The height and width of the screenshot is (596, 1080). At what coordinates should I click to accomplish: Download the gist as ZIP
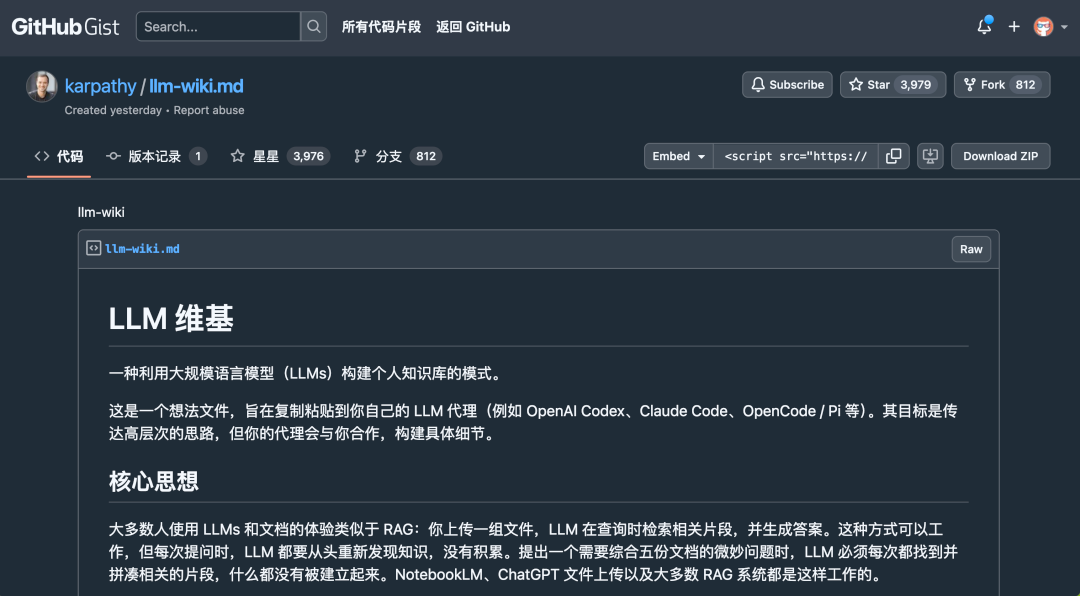coord(1000,156)
